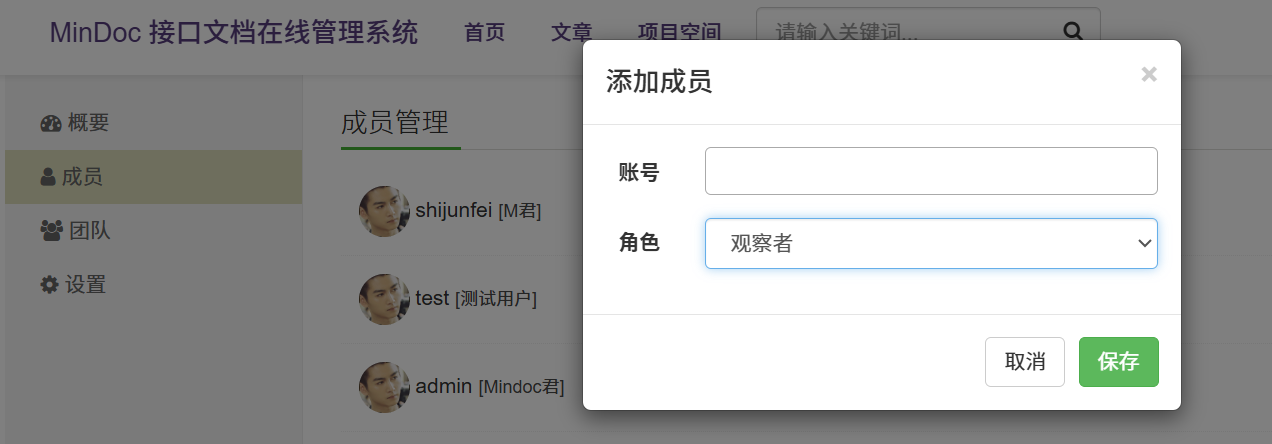Click the 成员 user icon
Image resolution: width=1272 pixels, height=444 pixels.
48,178
